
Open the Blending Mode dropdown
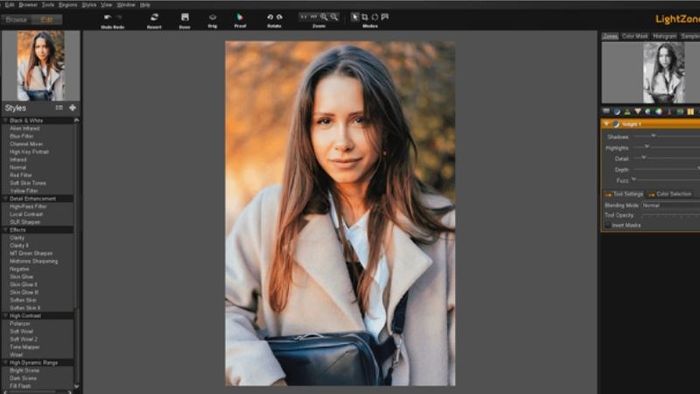point(671,205)
